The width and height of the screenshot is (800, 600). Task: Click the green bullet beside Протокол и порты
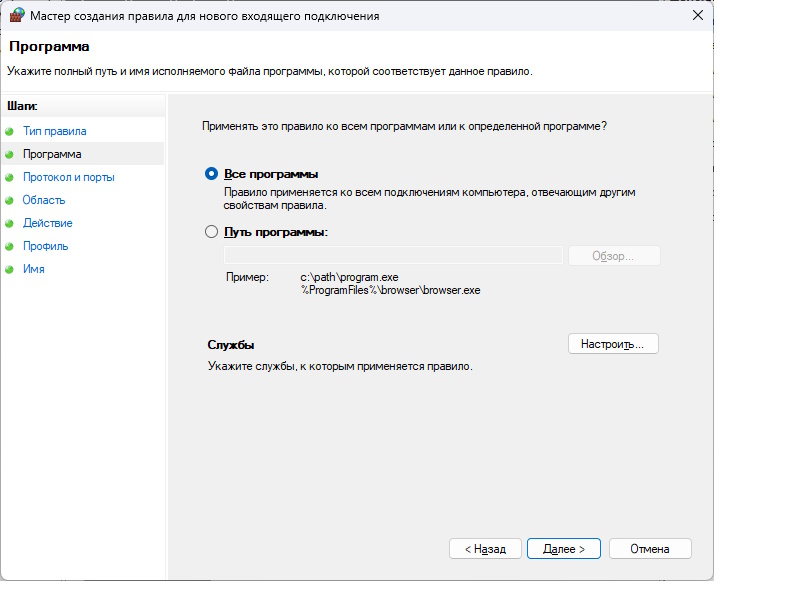point(10,177)
